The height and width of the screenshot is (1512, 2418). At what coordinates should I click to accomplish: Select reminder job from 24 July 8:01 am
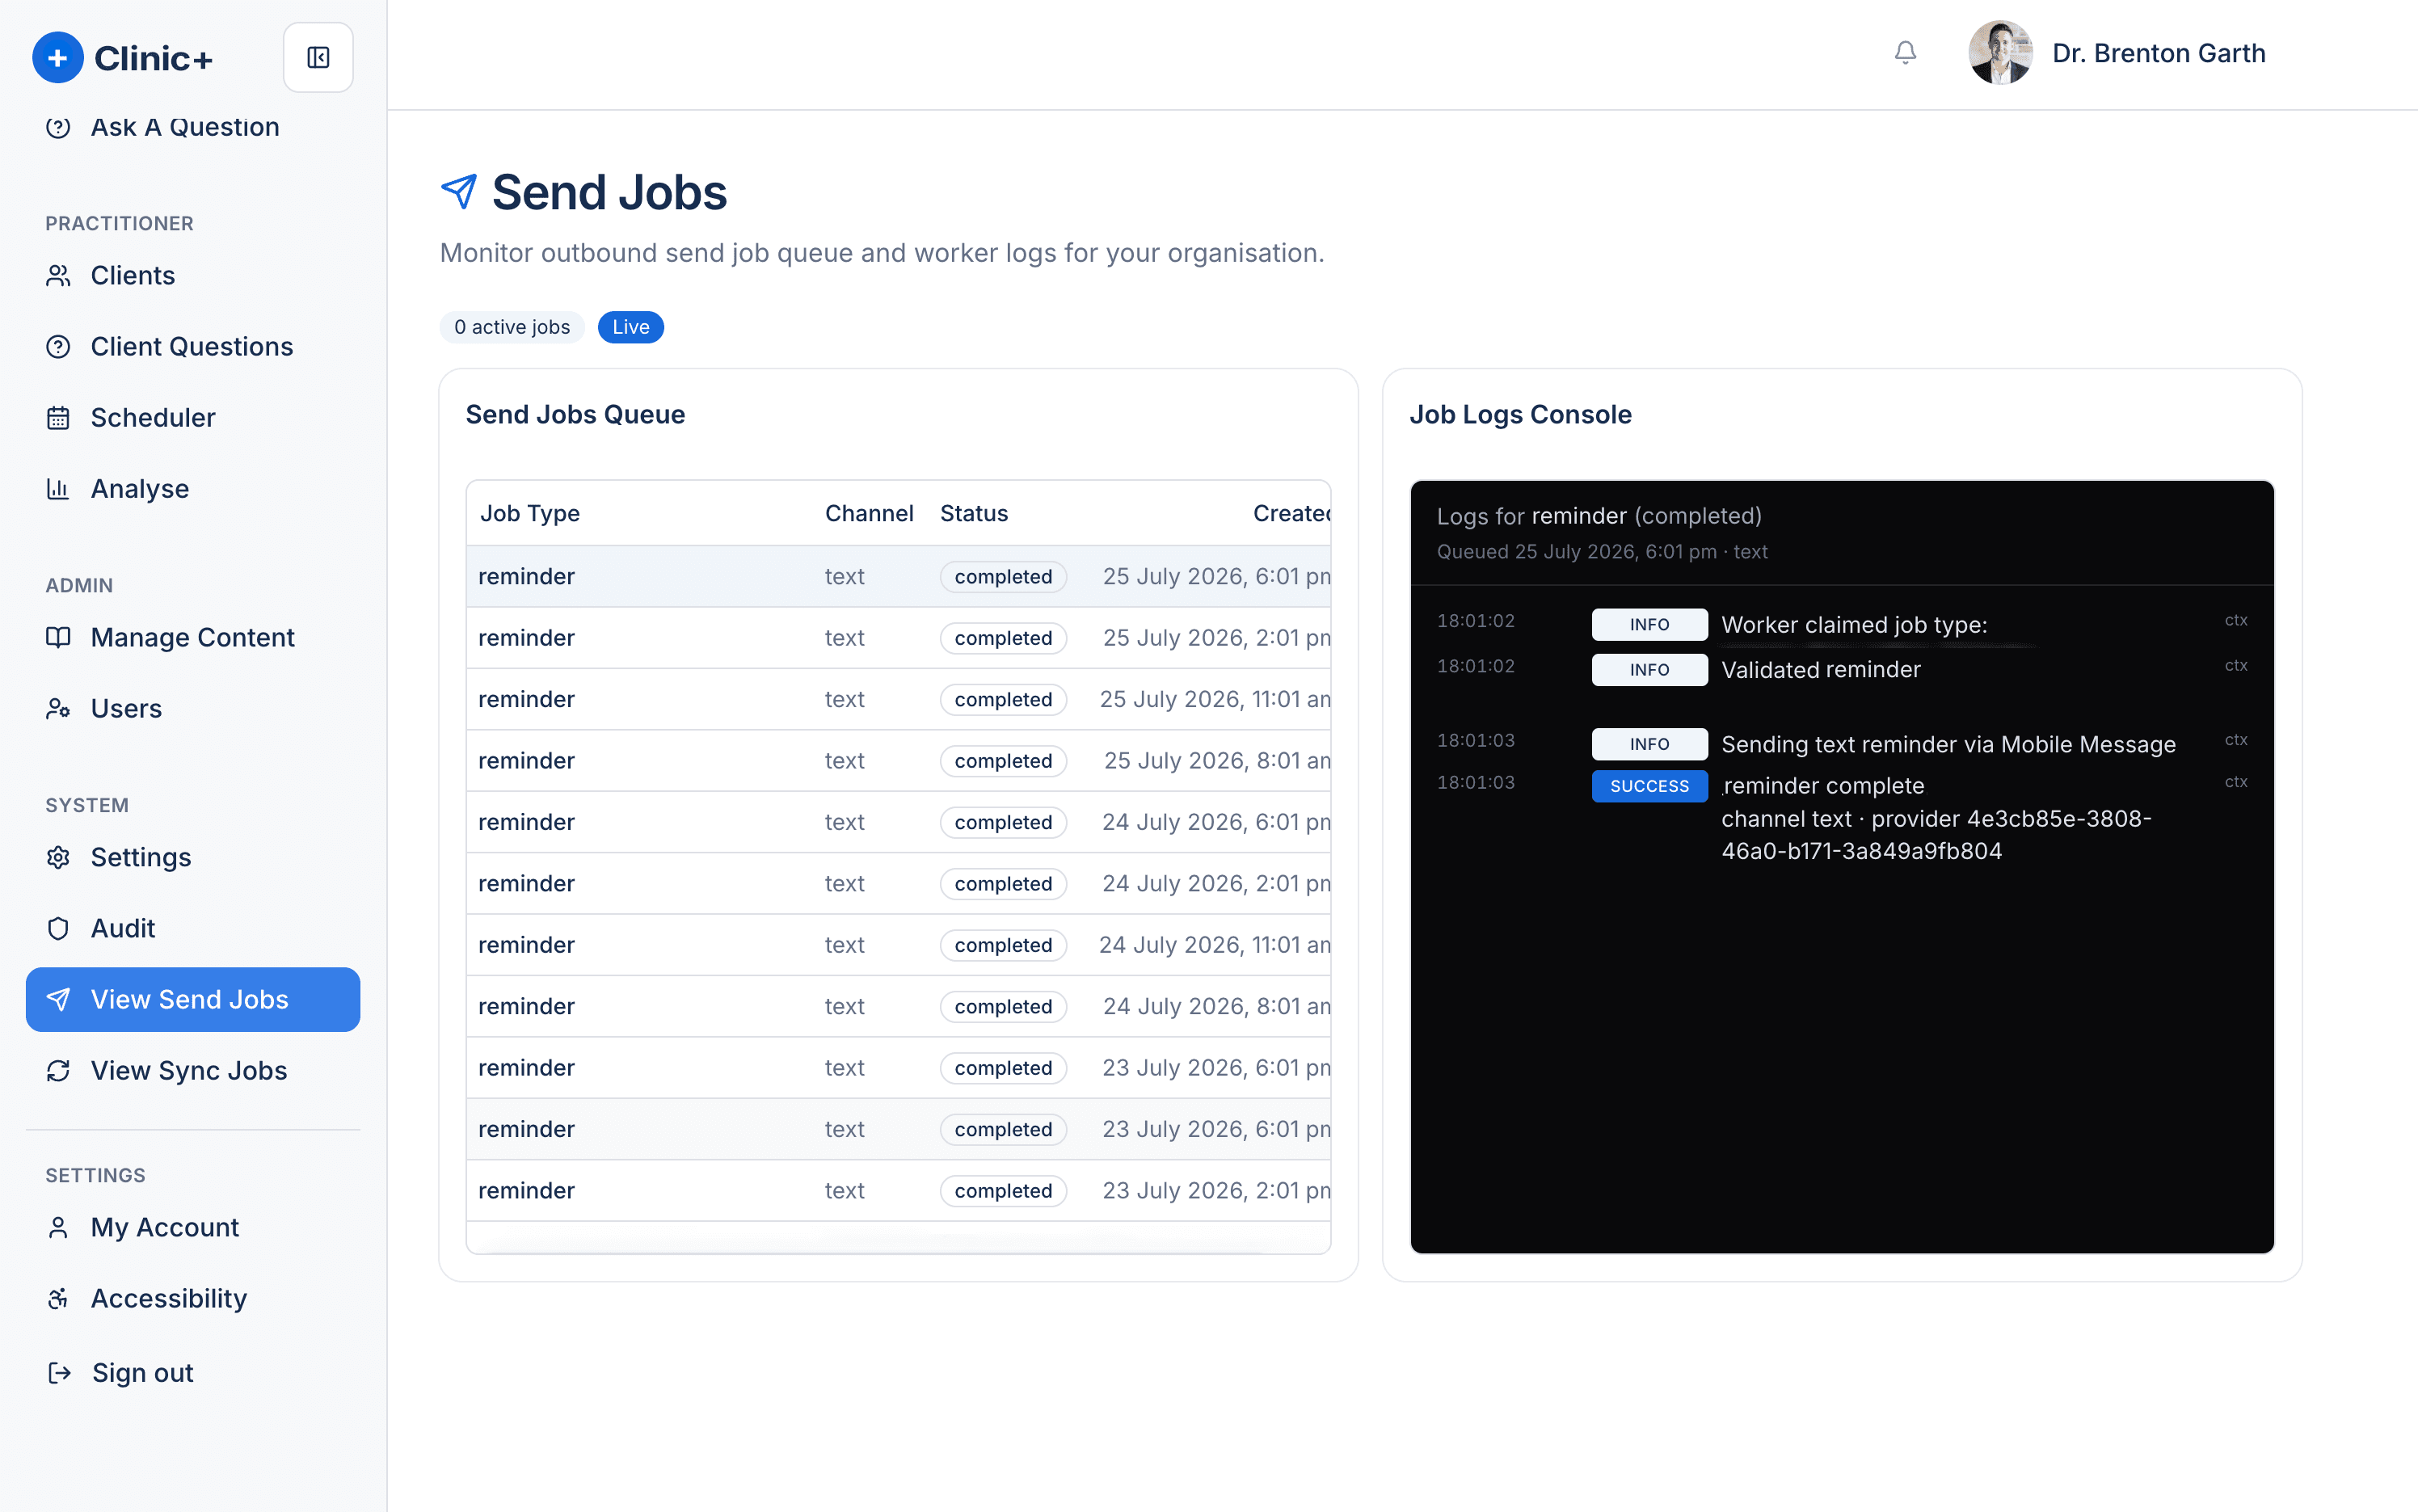(898, 1006)
